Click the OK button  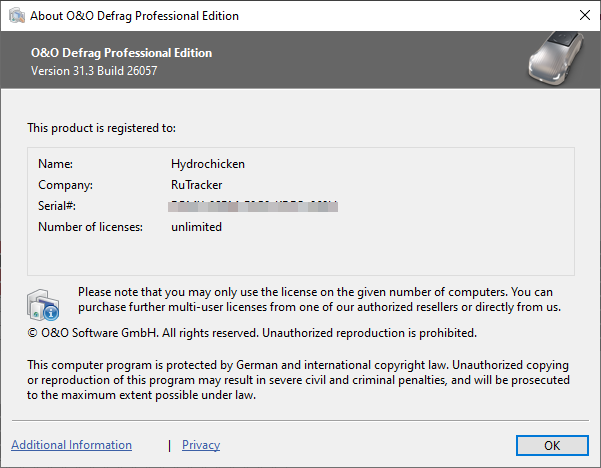pos(552,445)
